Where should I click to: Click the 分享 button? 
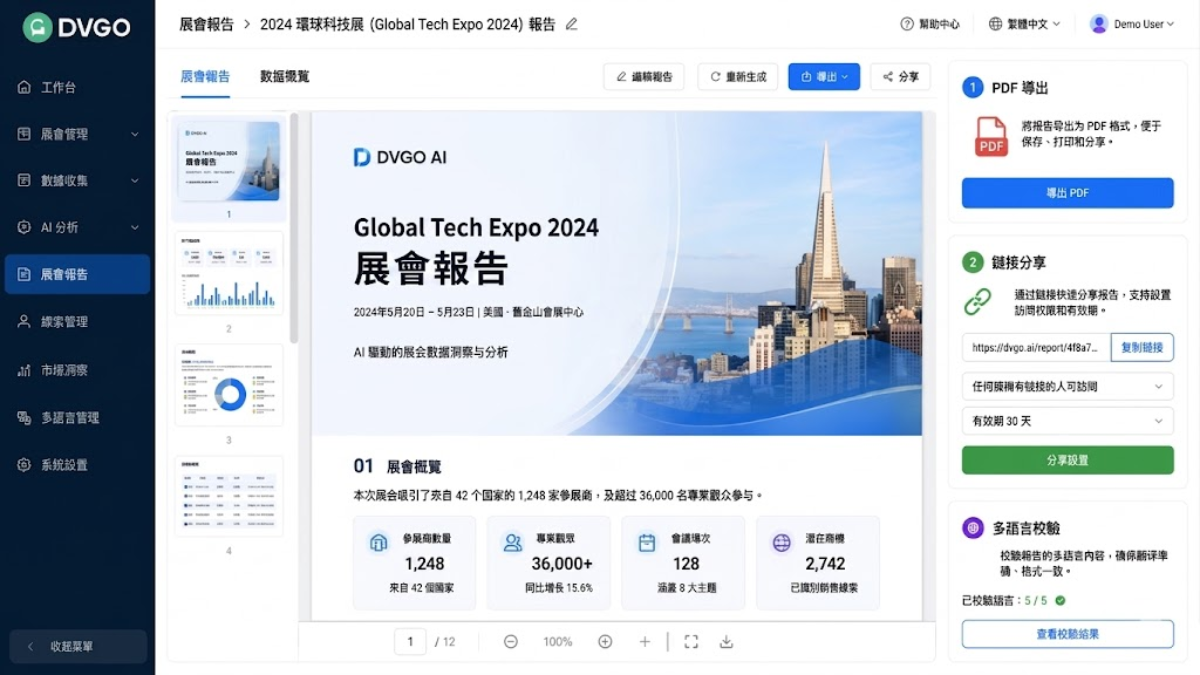coord(900,77)
